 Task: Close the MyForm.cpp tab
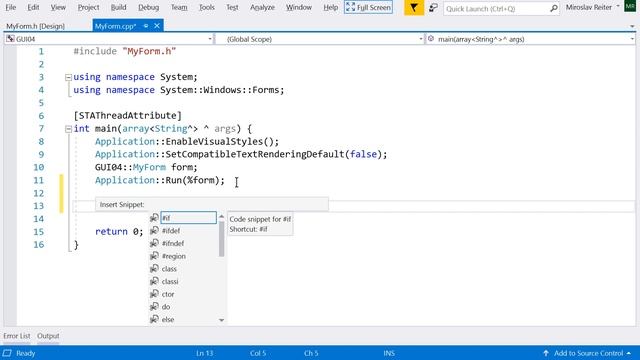click(157, 26)
